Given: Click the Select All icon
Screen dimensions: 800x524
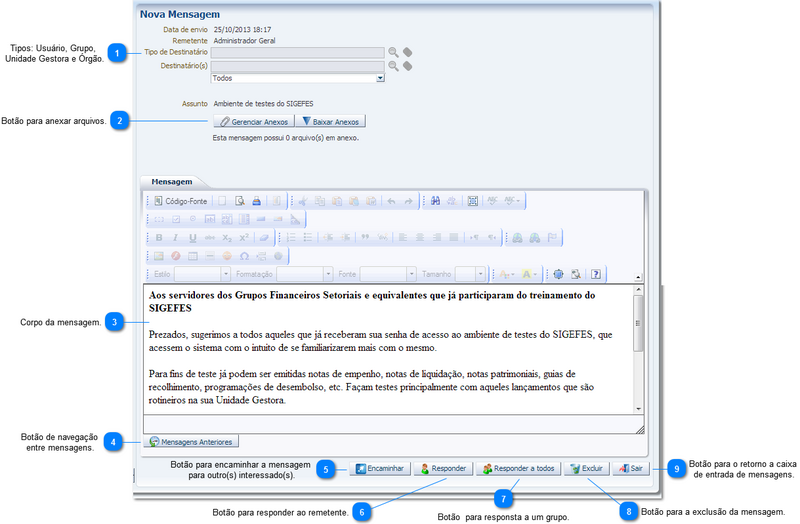Looking at the screenshot, I should (473, 201).
